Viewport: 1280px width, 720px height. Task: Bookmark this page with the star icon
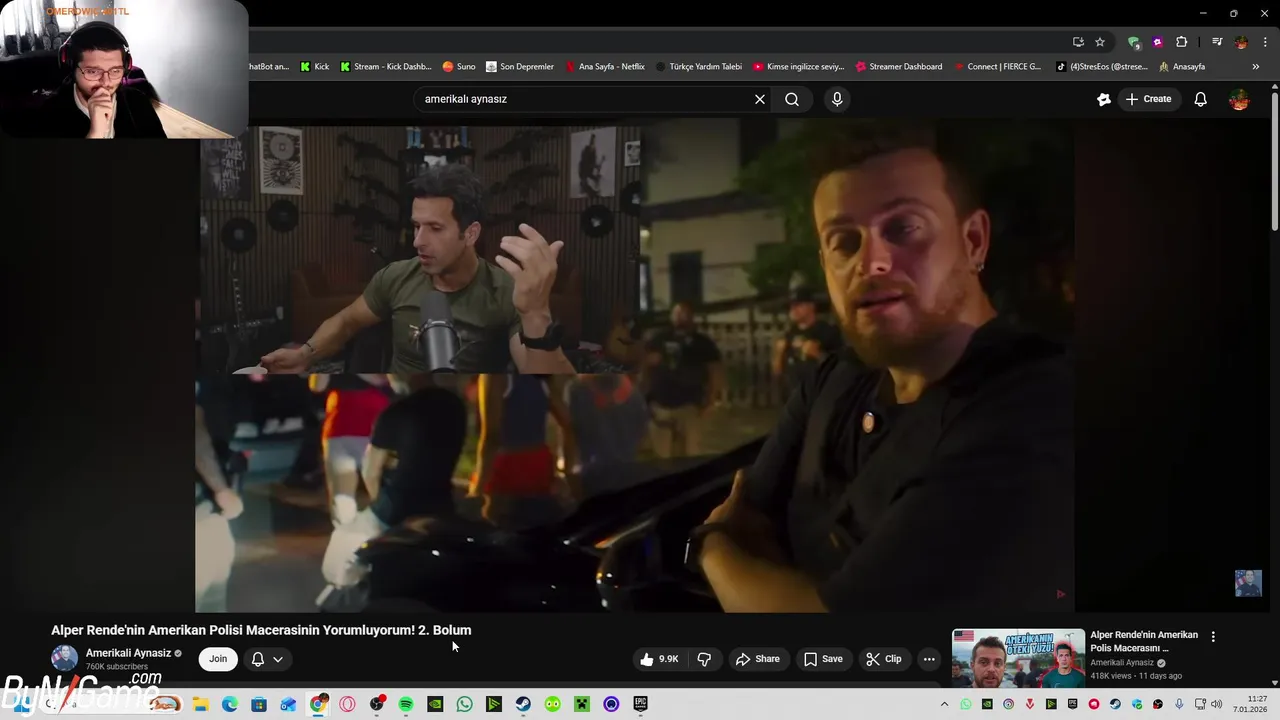click(x=1100, y=42)
